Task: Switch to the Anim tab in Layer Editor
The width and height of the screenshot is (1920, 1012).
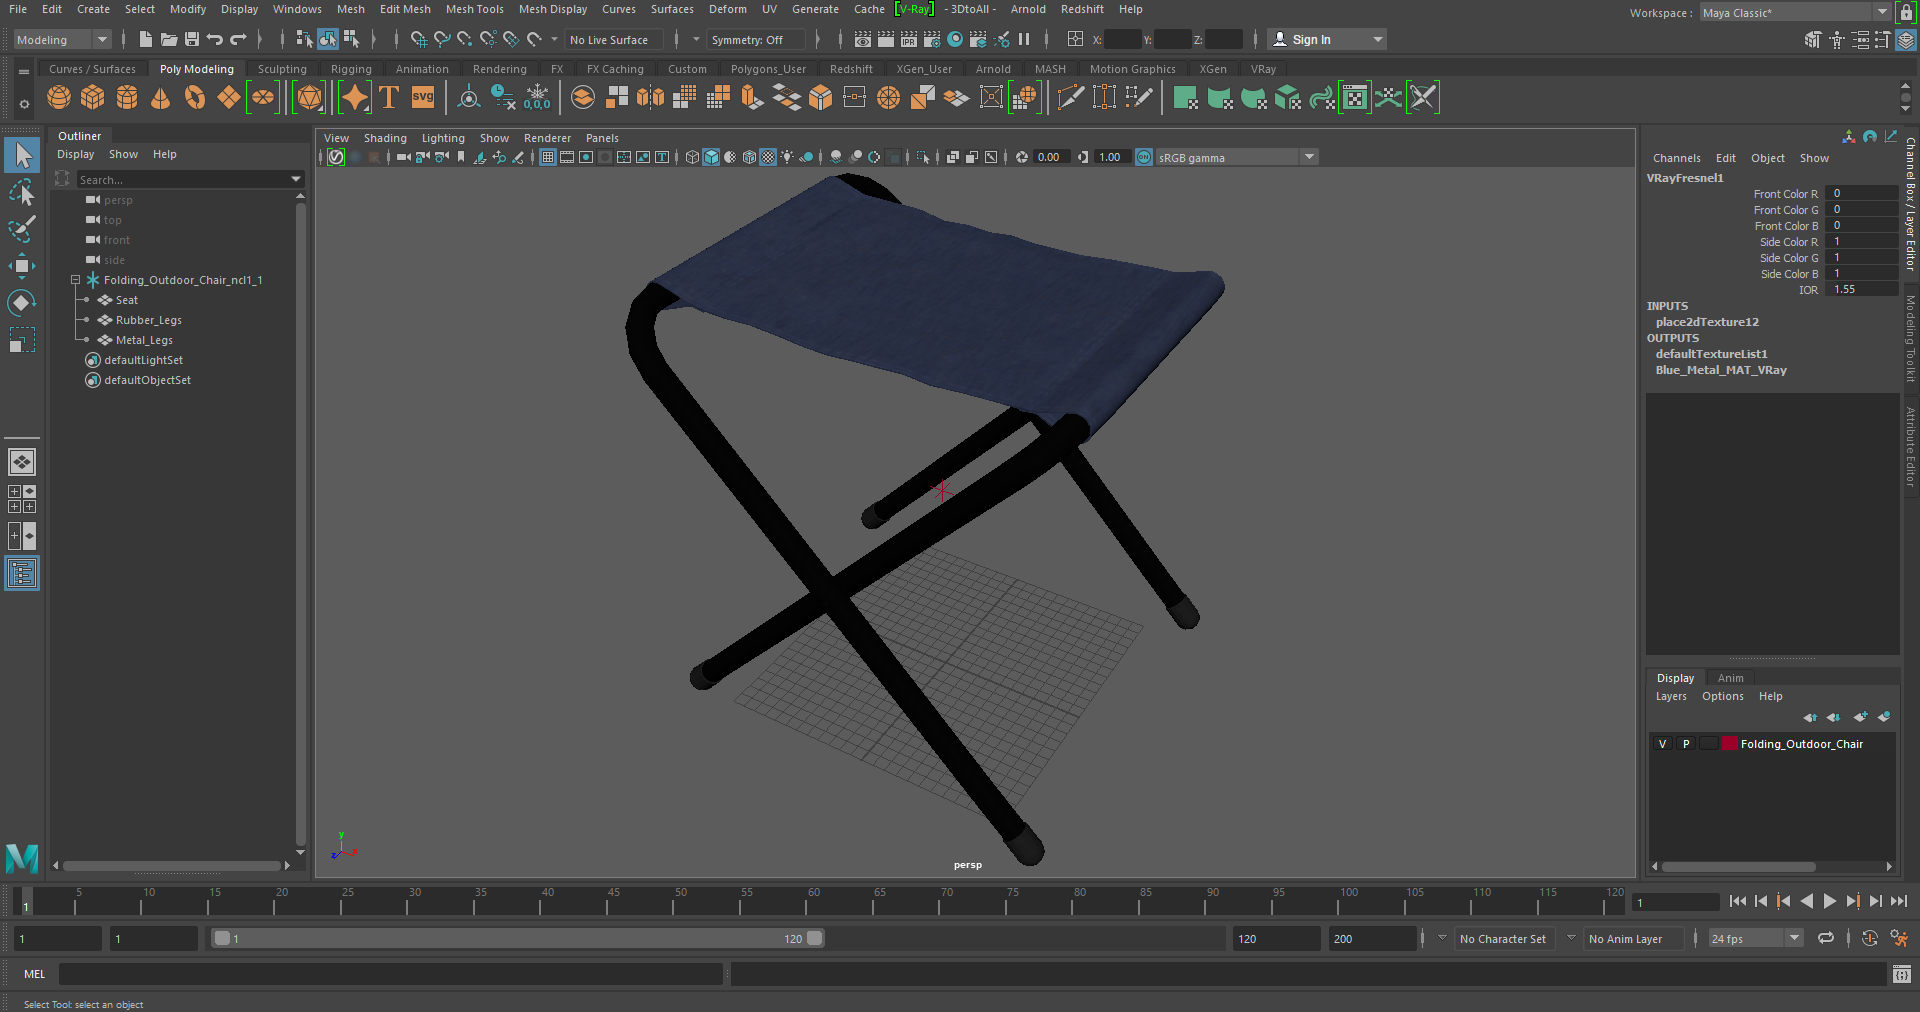Action: (1730, 678)
